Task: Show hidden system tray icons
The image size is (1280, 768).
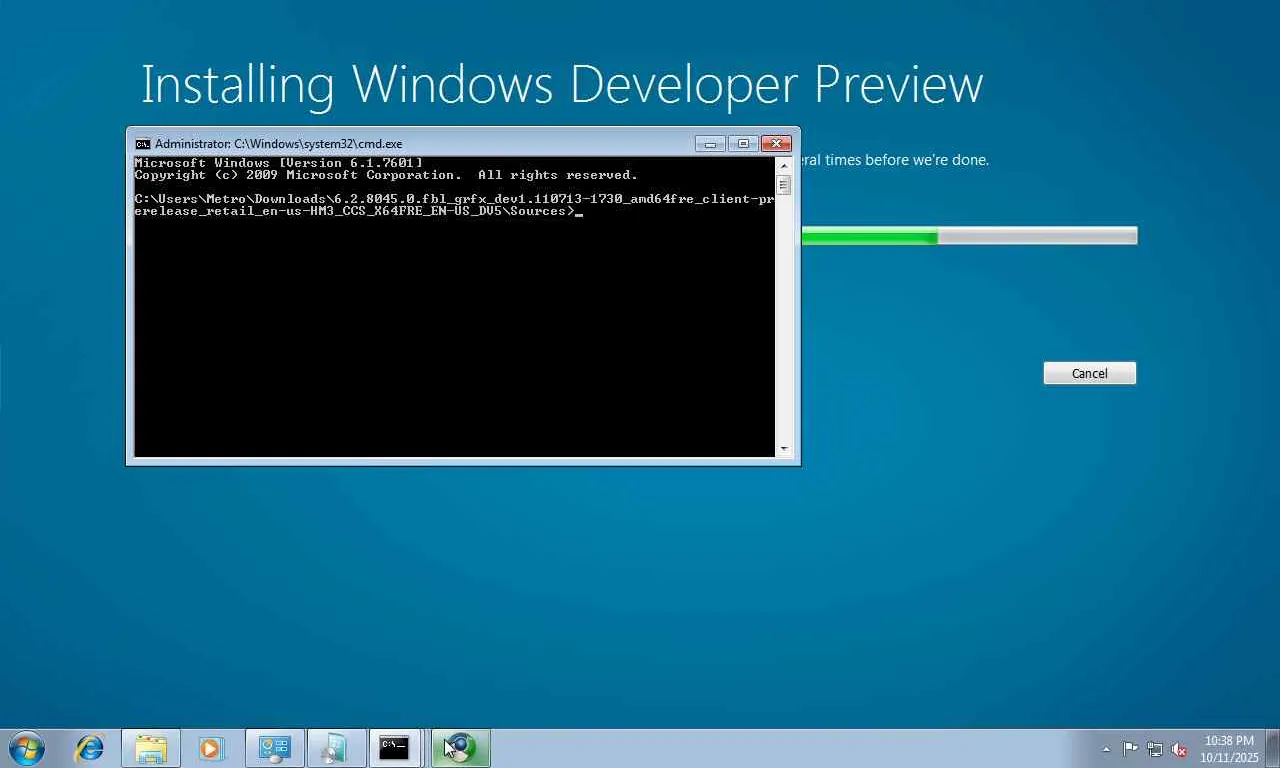Action: click(x=1106, y=749)
